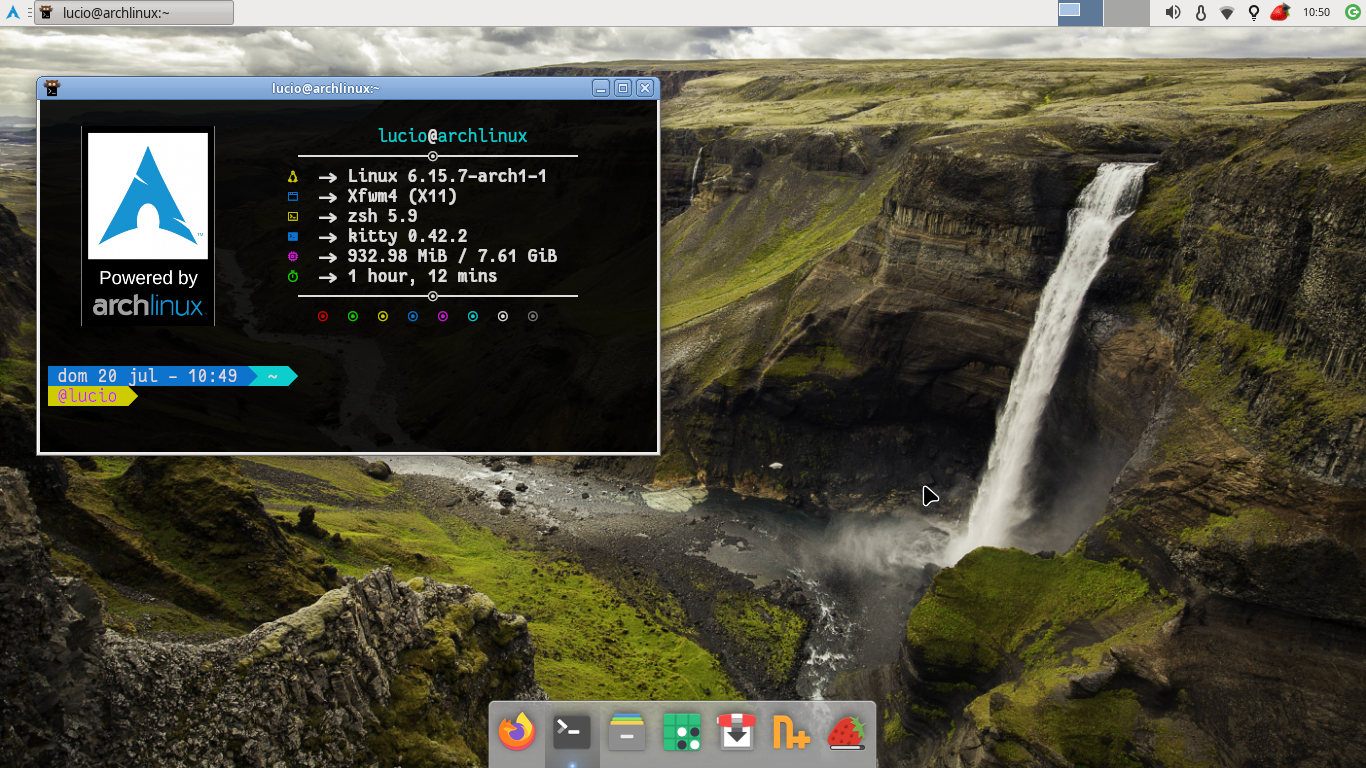Click the blue color dot in terminal

[x=413, y=316]
